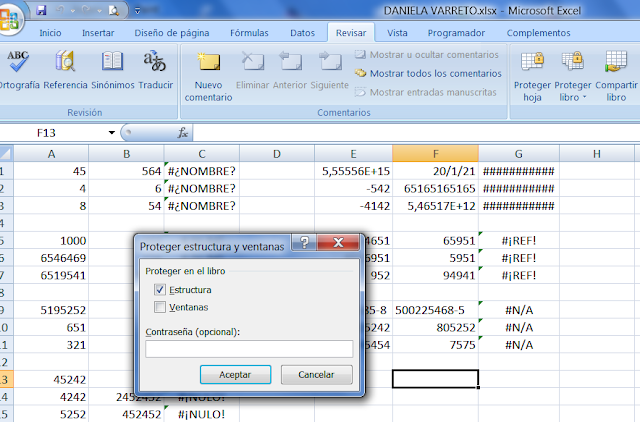Select cell with date 20/1/21
Image resolution: width=640 pixels, height=422 pixels.
(436, 171)
